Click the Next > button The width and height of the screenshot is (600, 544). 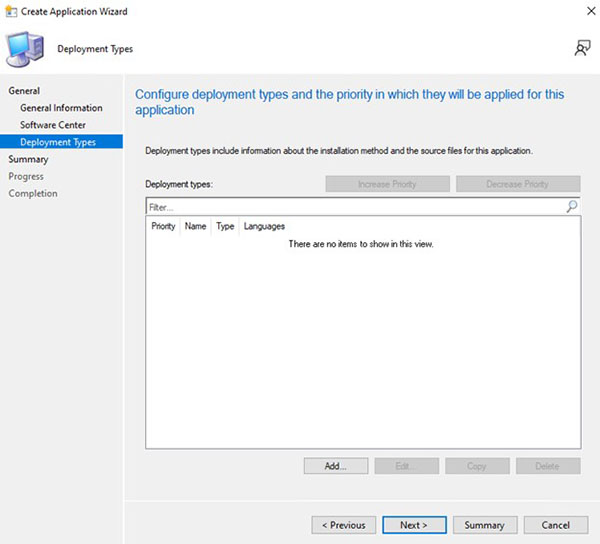[x=414, y=525]
